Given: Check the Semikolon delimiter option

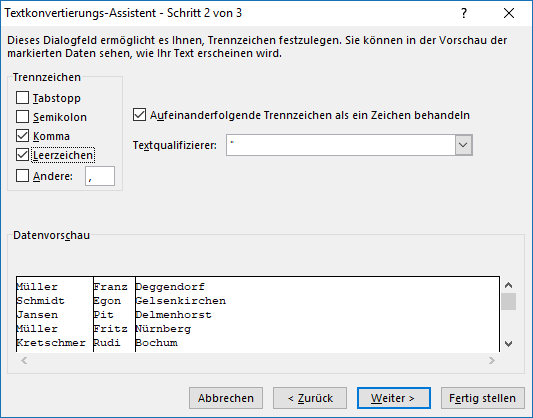Looking at the screenshot, I should point(22,117).
